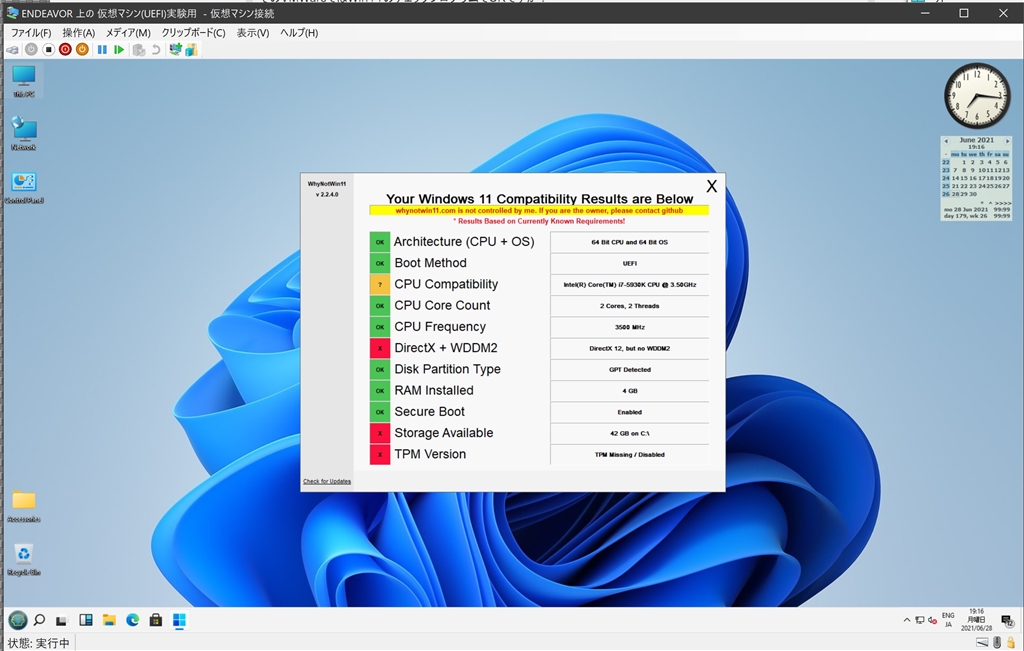
Task: Click the '3500 MHz' frequency result
Action: (x=630, y=327)
